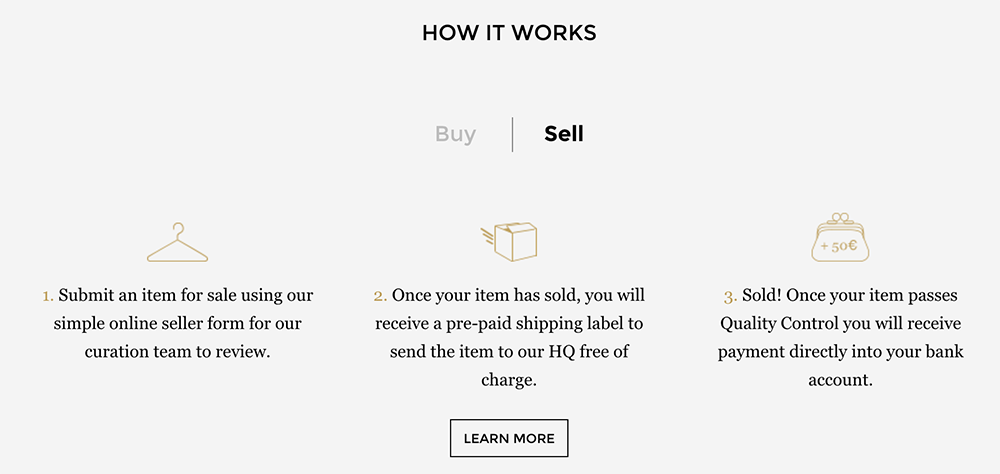Click the gold step number "3."
Image resolution: width=1000 pixels, height=474 pixels.
click(731, 297)
